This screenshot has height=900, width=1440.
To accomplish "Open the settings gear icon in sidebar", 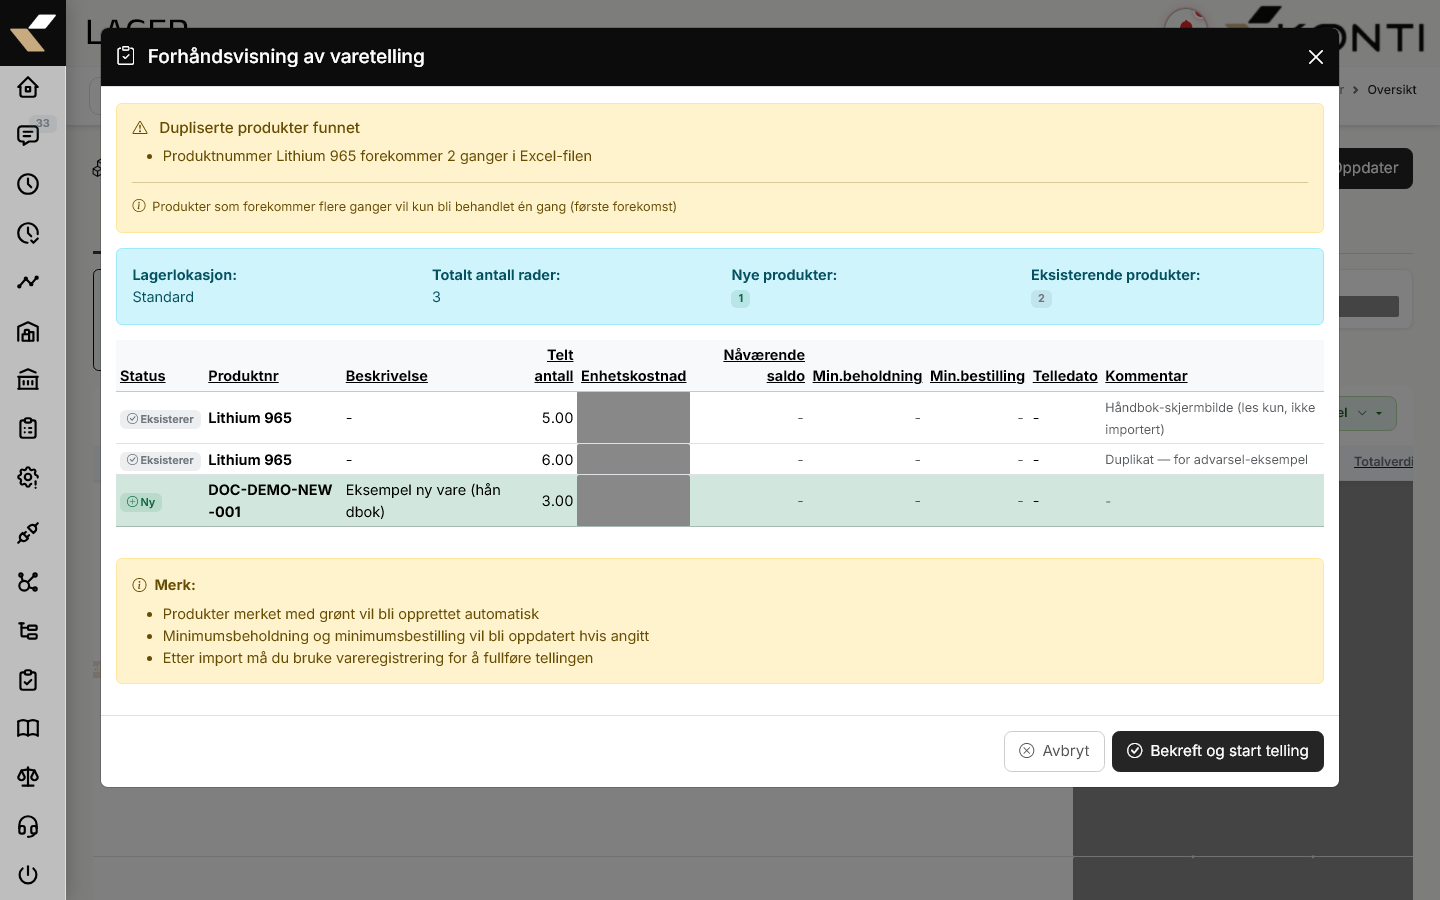I will pyautogui.click(x=28, y=477).
